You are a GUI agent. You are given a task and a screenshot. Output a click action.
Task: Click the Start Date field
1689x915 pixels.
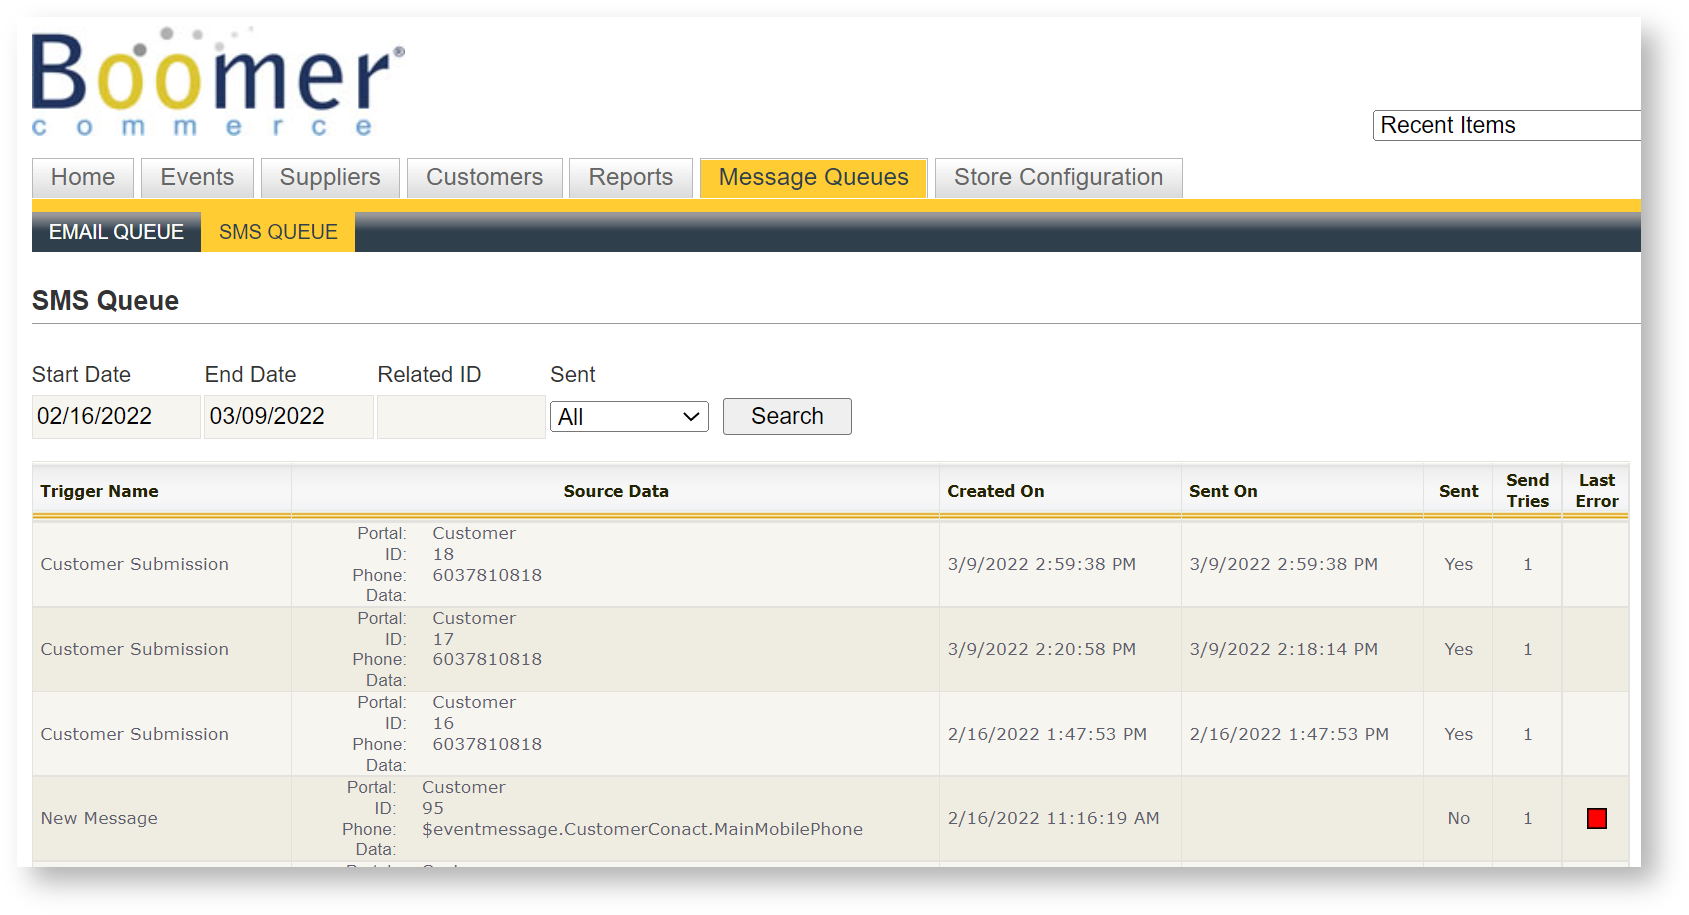coord(115,417)
